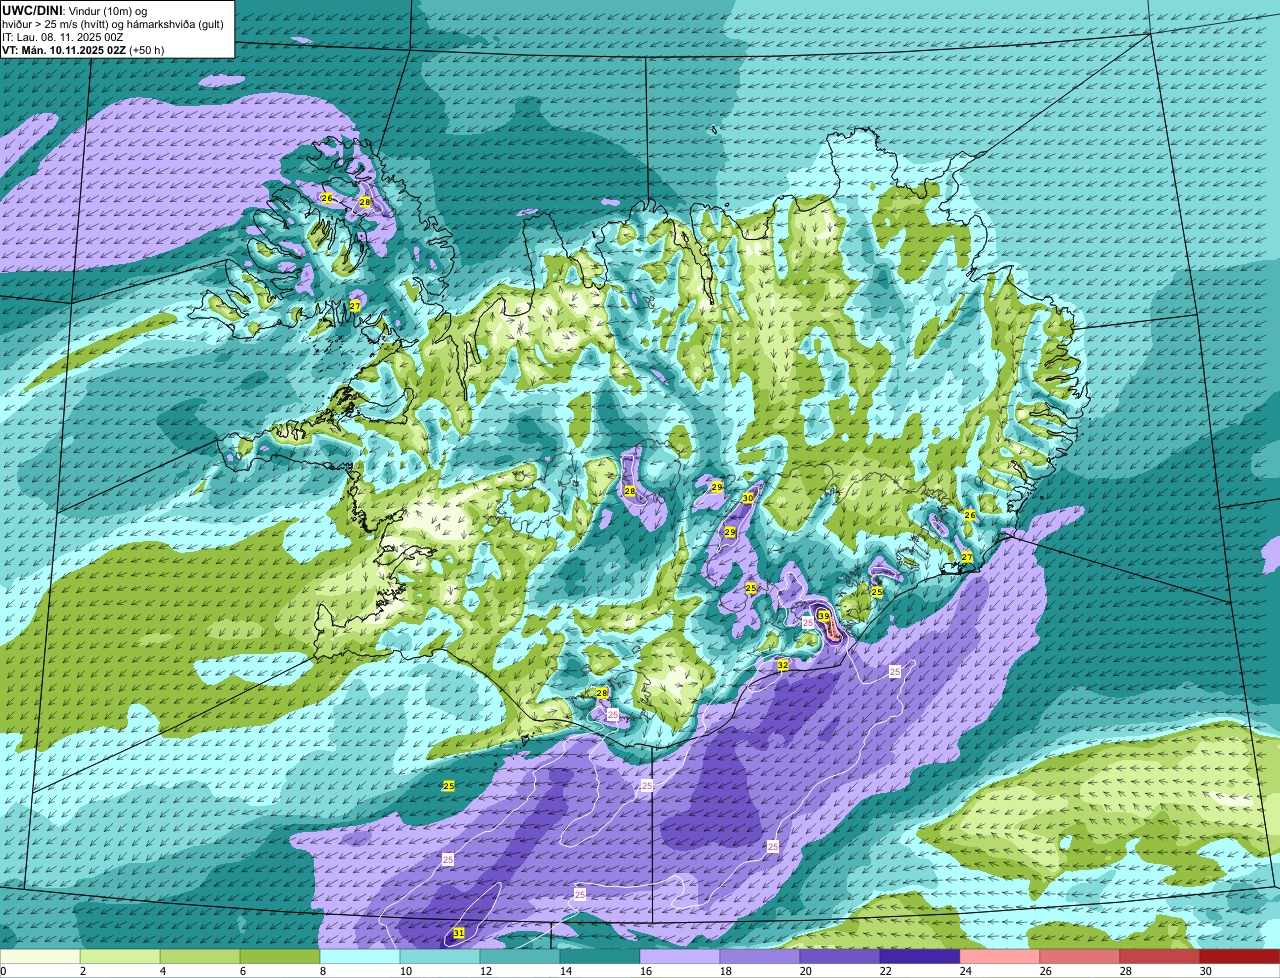The width and height of the screenshot is (1280, 978).
Task: Click tick label 24 under the color bar
Action: click(966, 971)
